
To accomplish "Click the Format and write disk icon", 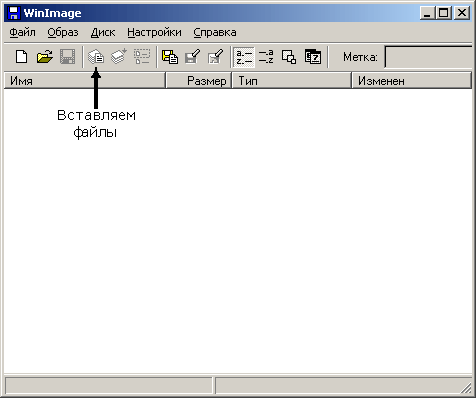I will pos(215,57).
